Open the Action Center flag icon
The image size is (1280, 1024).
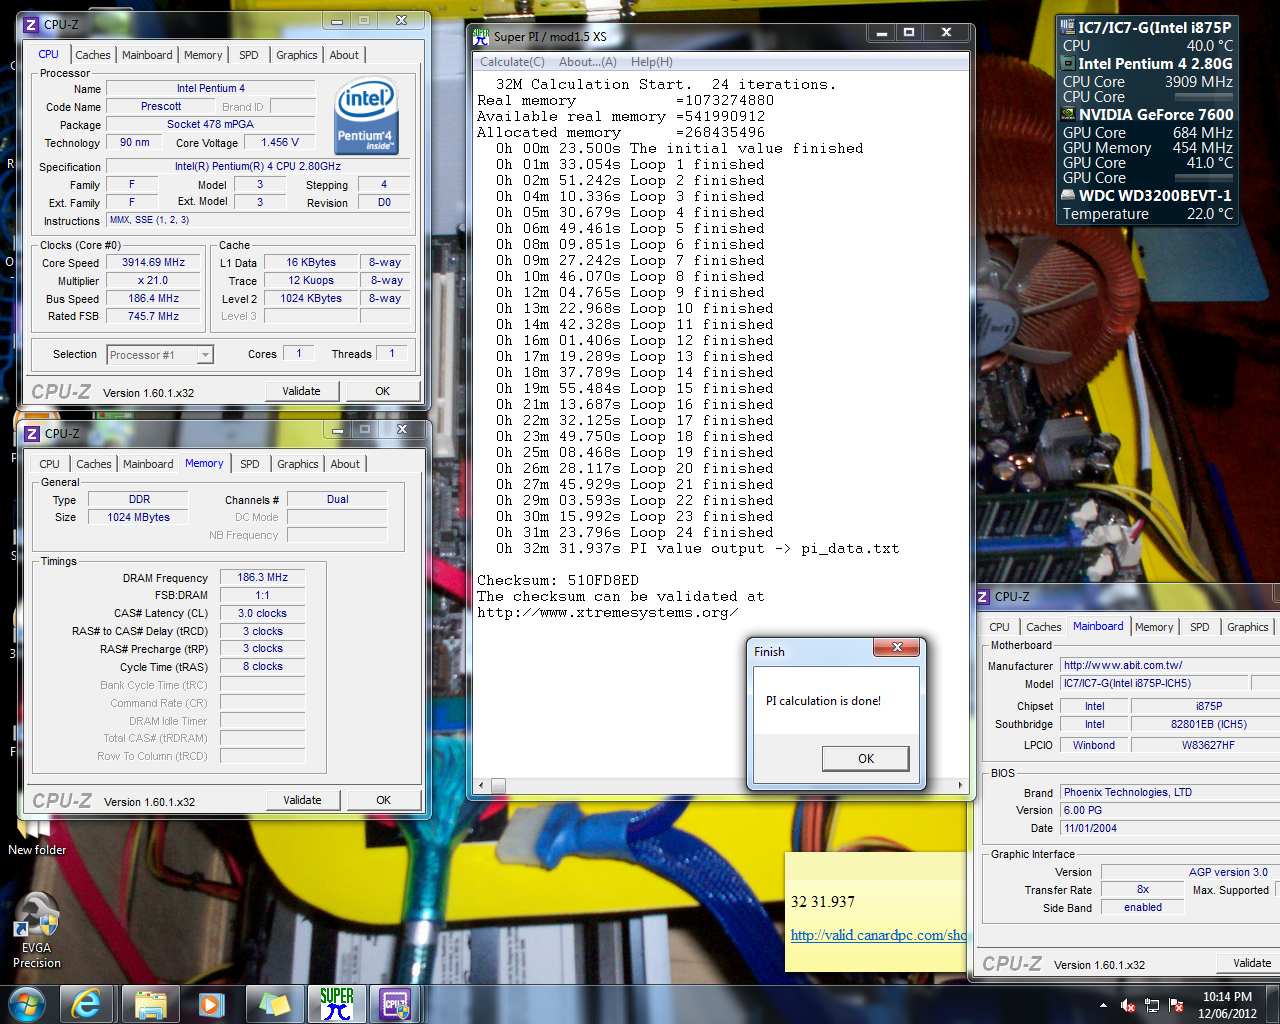tap(1177, 1005)
